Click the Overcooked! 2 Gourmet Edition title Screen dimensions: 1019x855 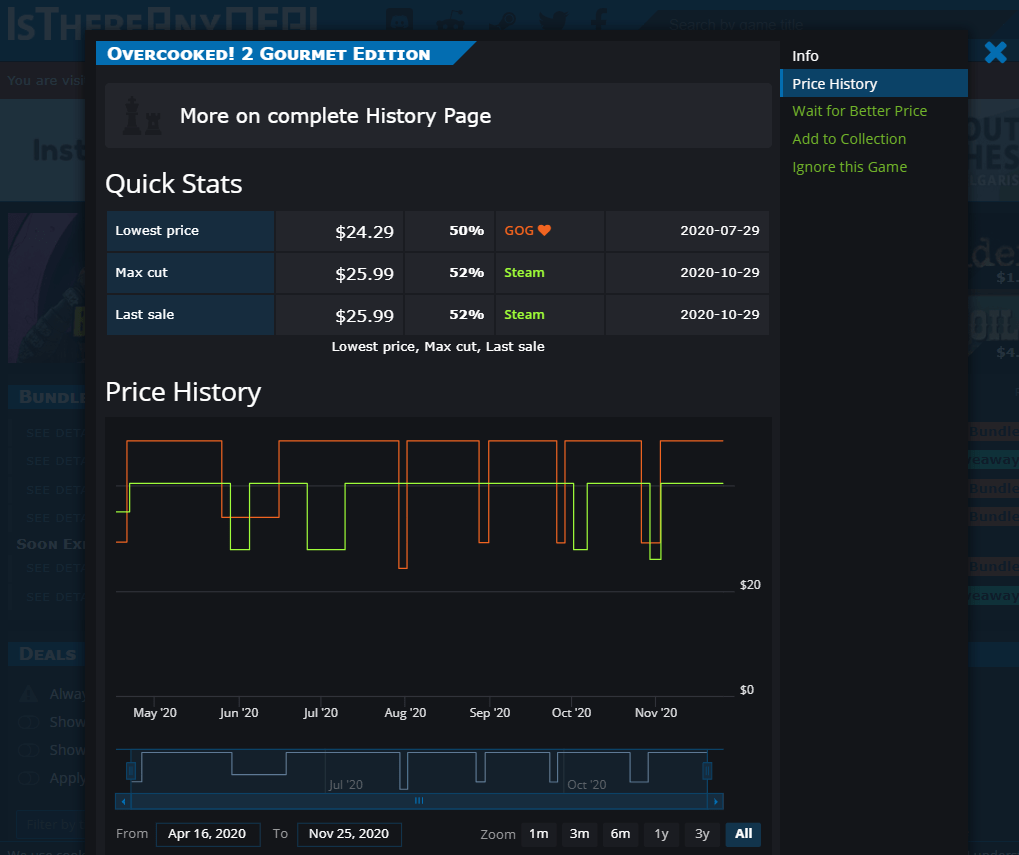tap(268, 53)
